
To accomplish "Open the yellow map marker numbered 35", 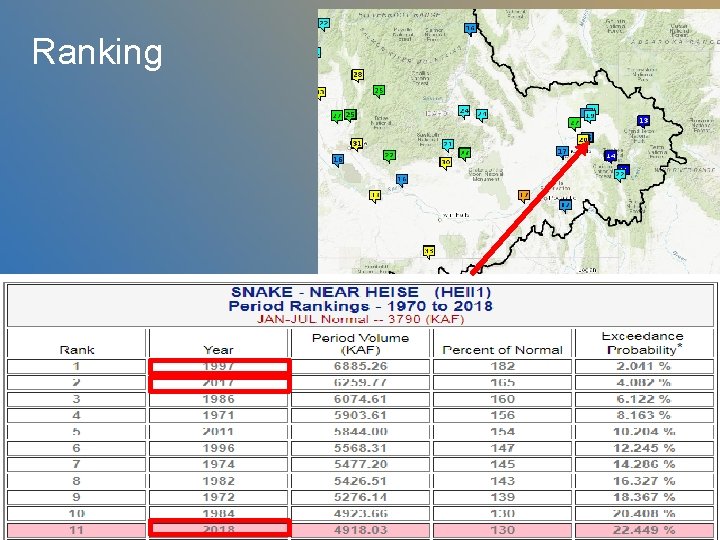I will 428,251.
